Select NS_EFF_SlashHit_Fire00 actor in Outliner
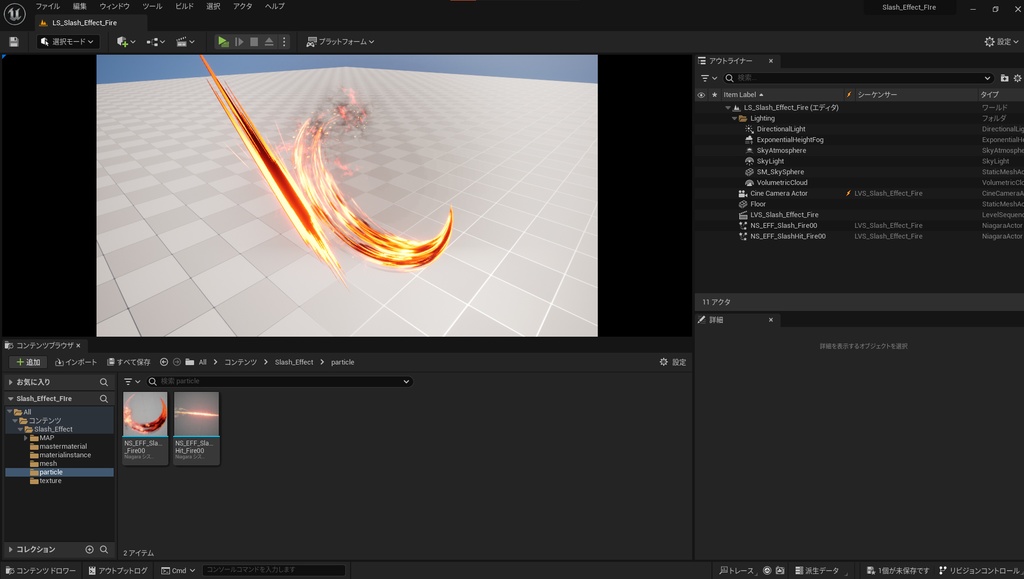The width and height of the screenshot is (1024, 579). pos(788,236)
